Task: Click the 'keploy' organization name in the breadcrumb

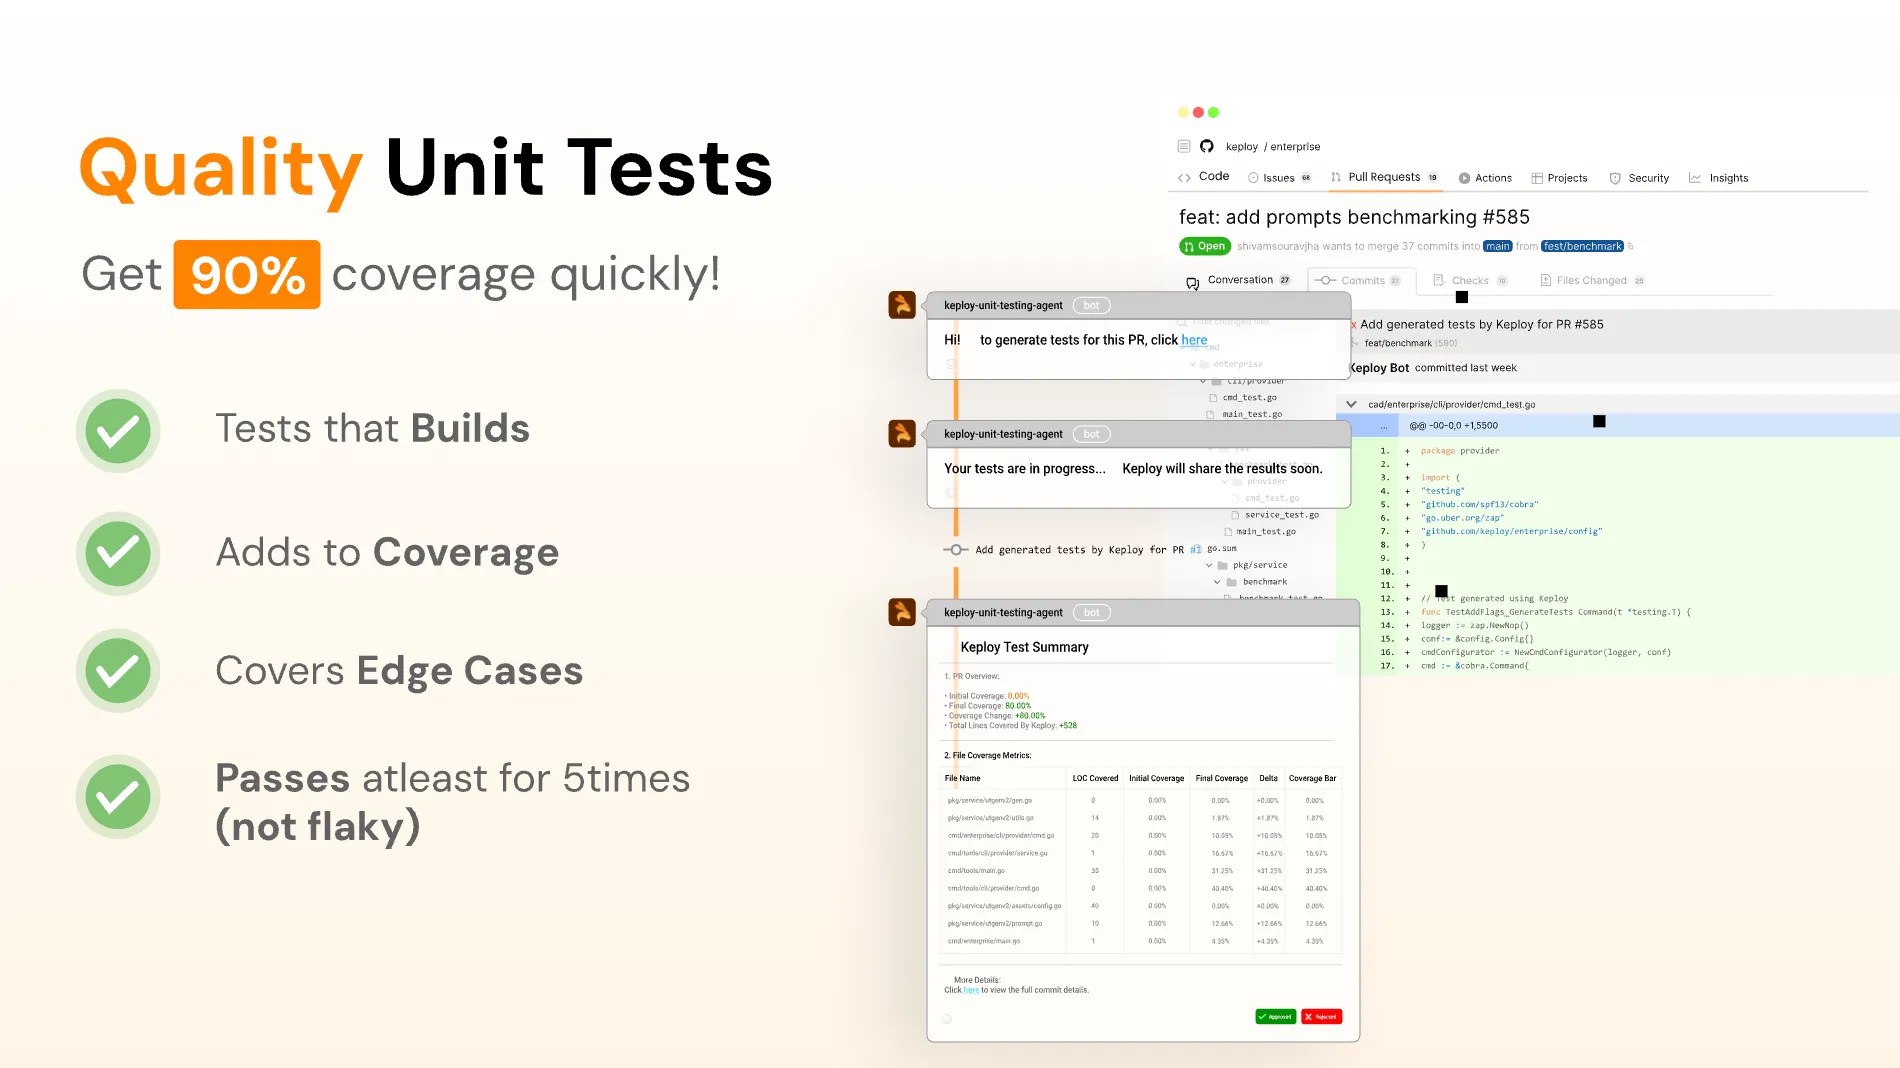Action: [1242, 147]
